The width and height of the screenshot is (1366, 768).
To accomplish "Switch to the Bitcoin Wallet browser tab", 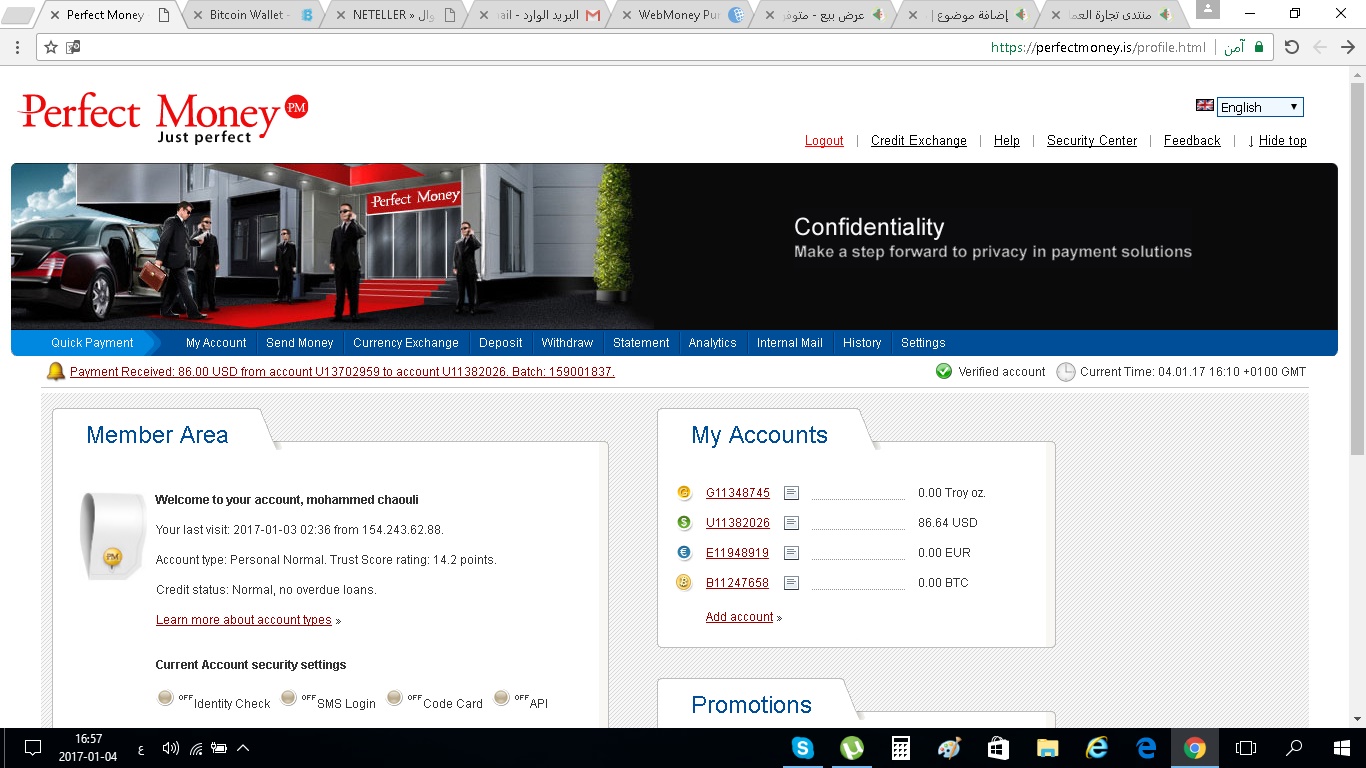I will (250, 15).
